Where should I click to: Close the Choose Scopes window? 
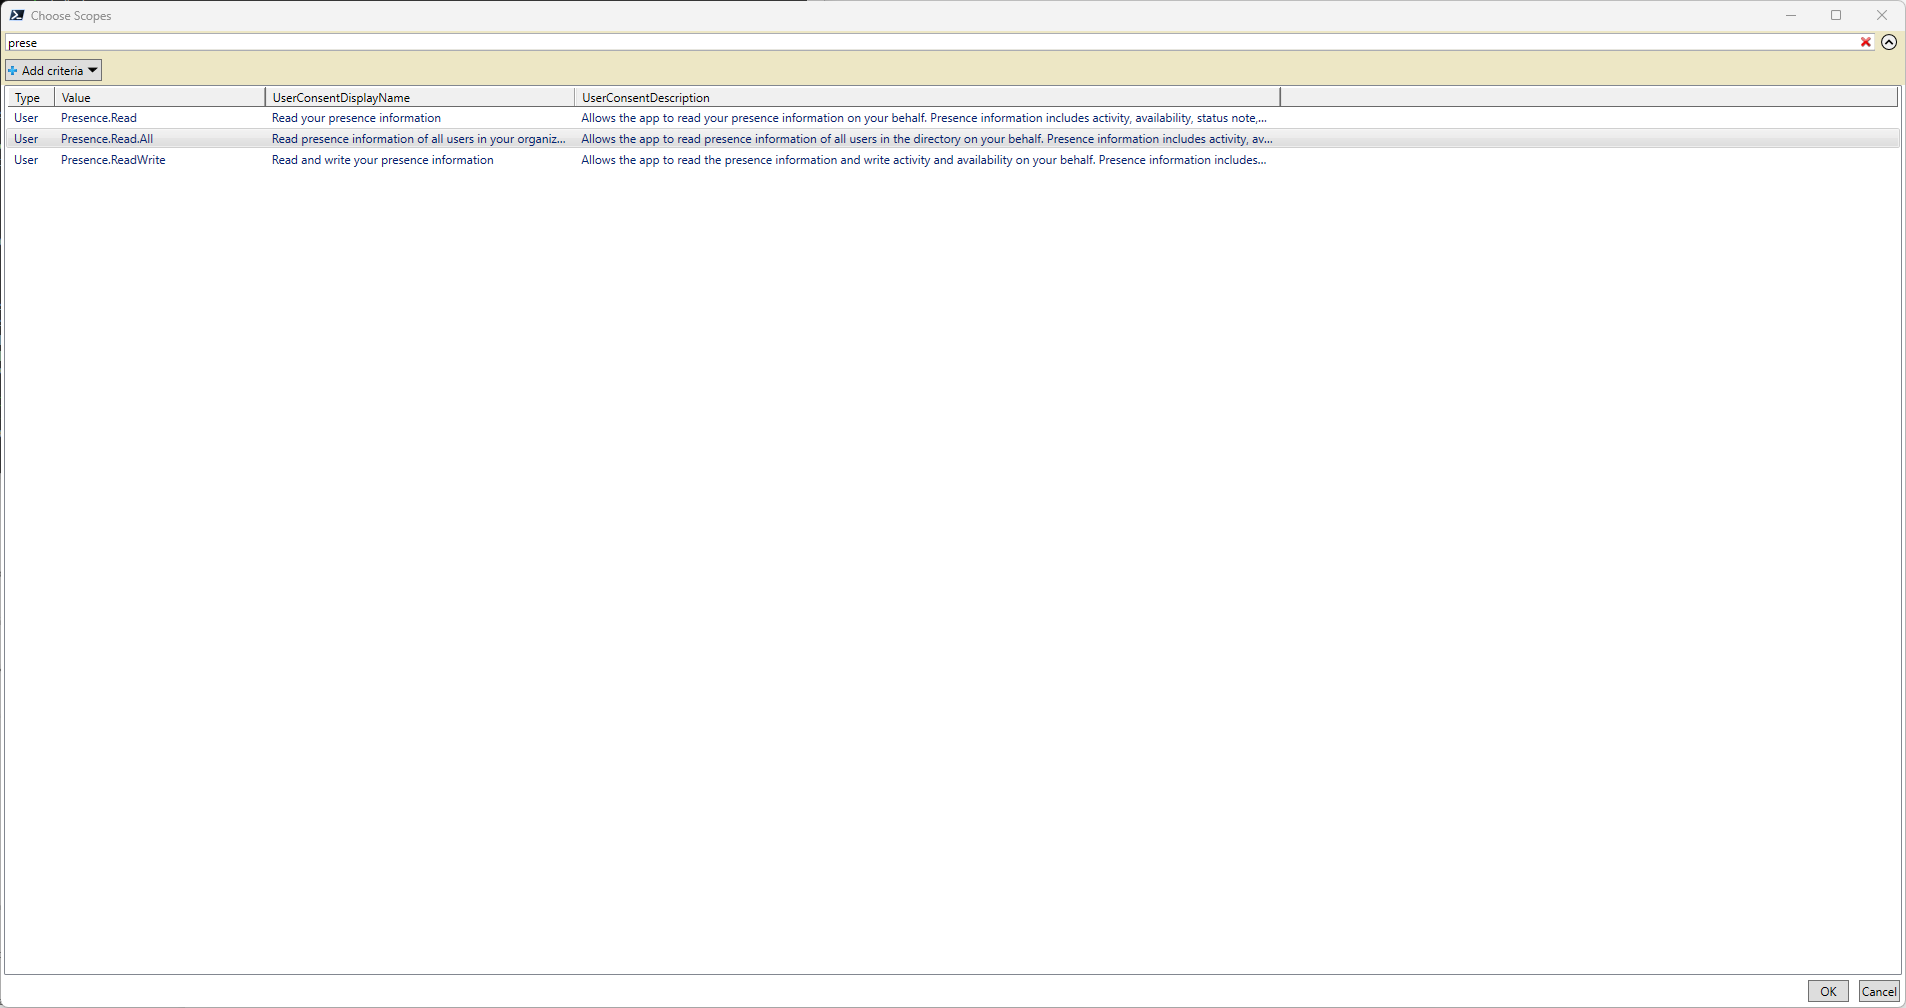[1882, 15]
